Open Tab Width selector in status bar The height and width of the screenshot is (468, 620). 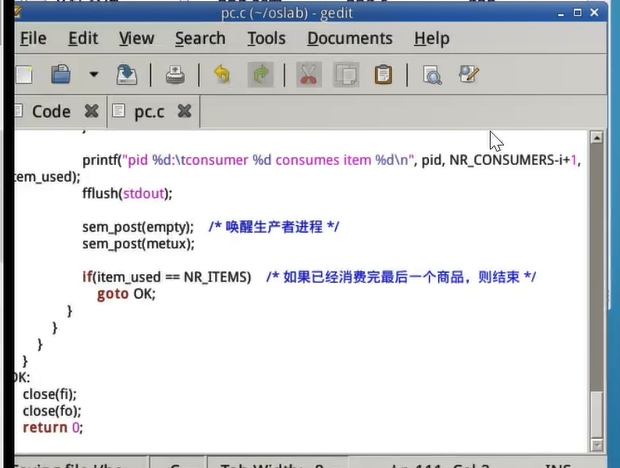(x=277, y=463)
